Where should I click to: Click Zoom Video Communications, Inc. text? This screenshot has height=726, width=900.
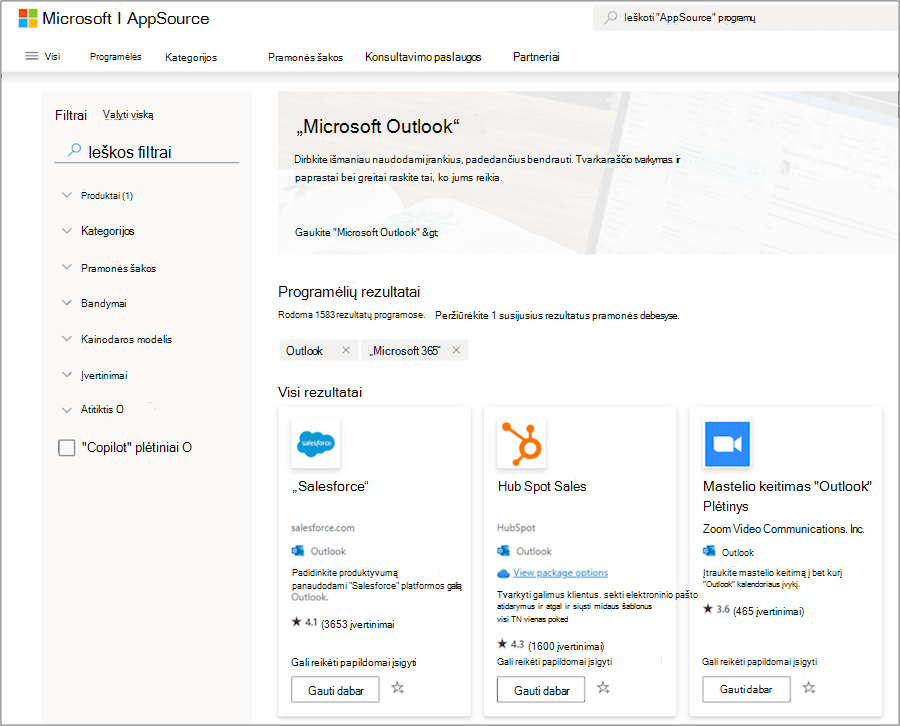[783, 529]
